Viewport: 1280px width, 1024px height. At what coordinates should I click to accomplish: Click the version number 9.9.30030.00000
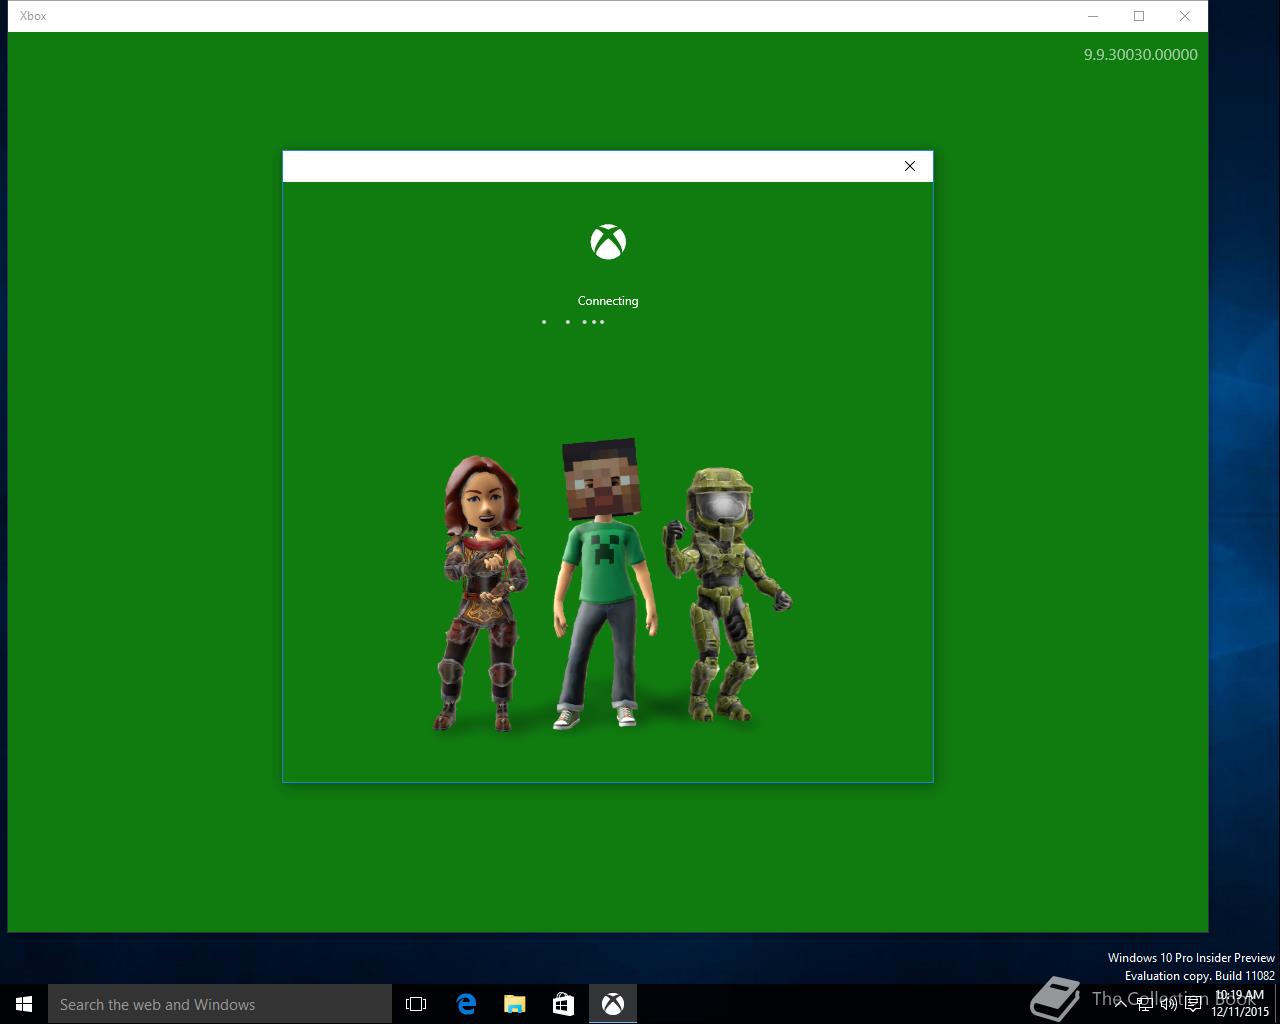[x=1140, y=55]
